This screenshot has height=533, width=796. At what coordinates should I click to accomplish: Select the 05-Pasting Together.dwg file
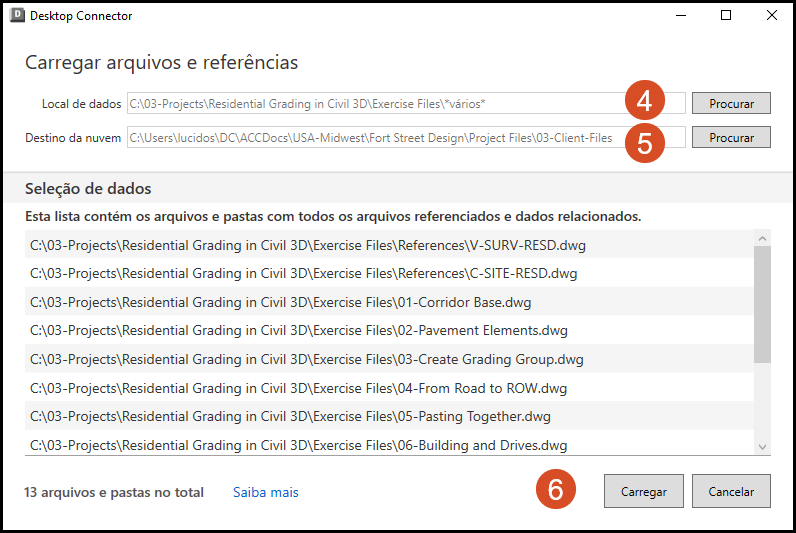tap(290, 416)
